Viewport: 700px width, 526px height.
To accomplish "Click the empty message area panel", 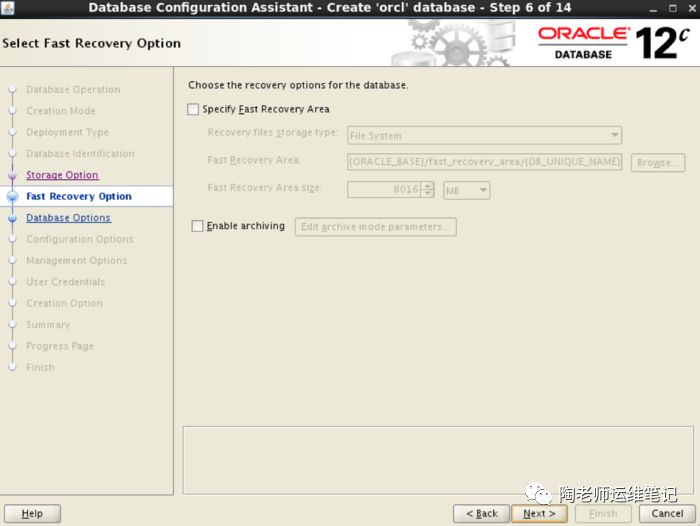I will (x=438, y=460).
